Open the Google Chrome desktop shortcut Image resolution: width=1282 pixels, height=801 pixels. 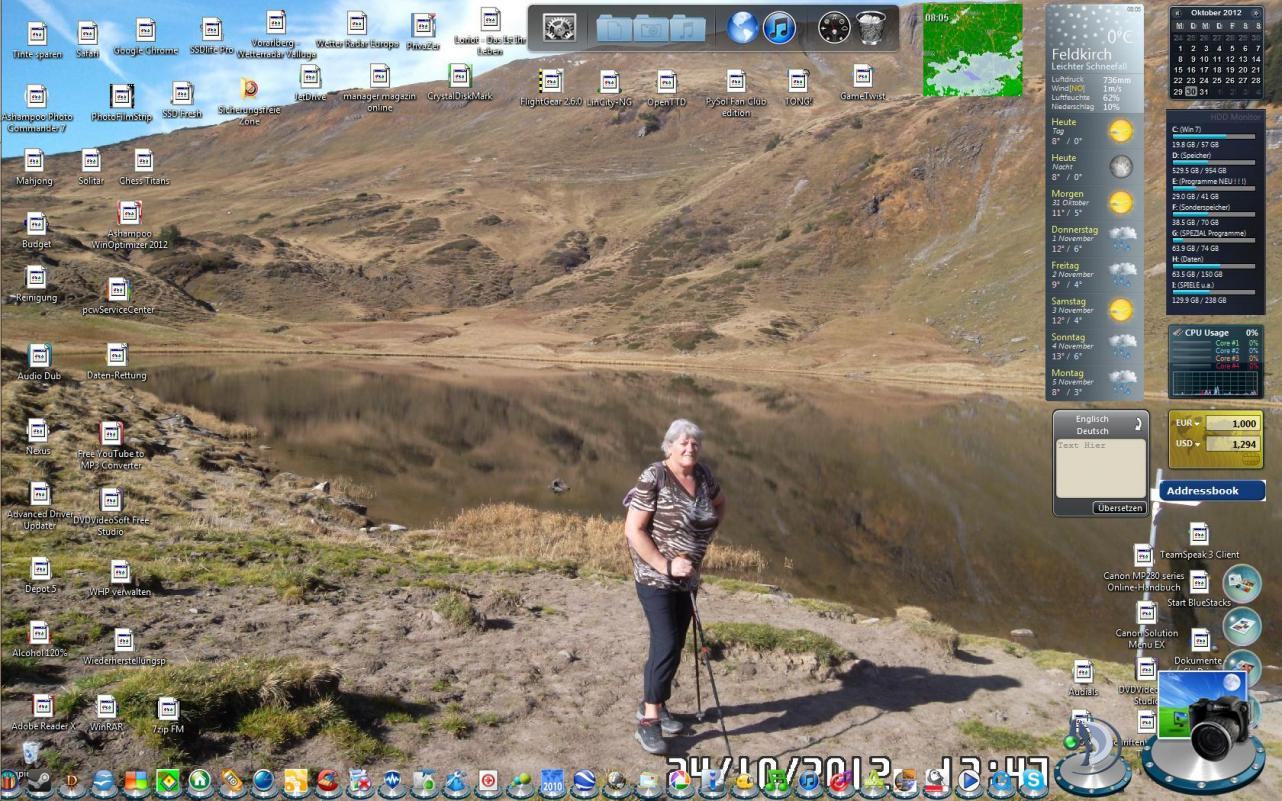coord(146,37)
